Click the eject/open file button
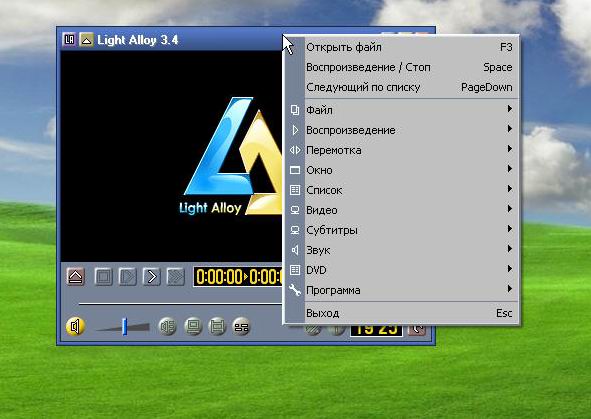591x419 pixels. 75,277
